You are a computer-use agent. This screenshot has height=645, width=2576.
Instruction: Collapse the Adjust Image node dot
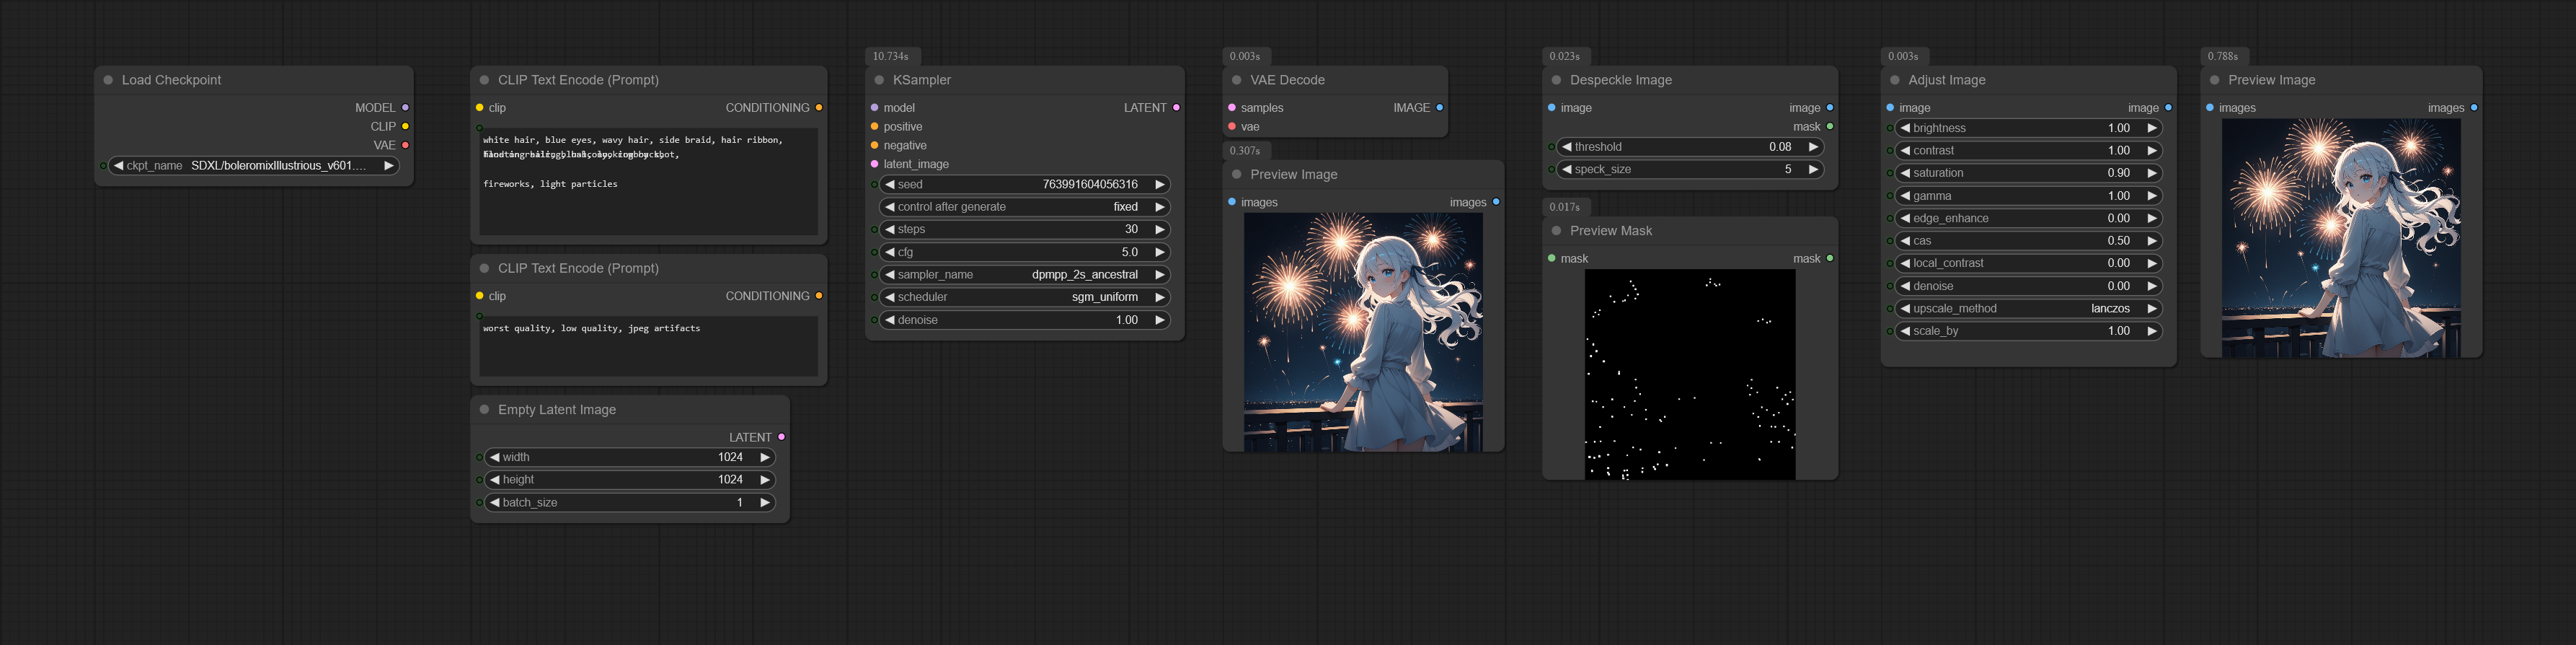click(x=1894, y=80)
